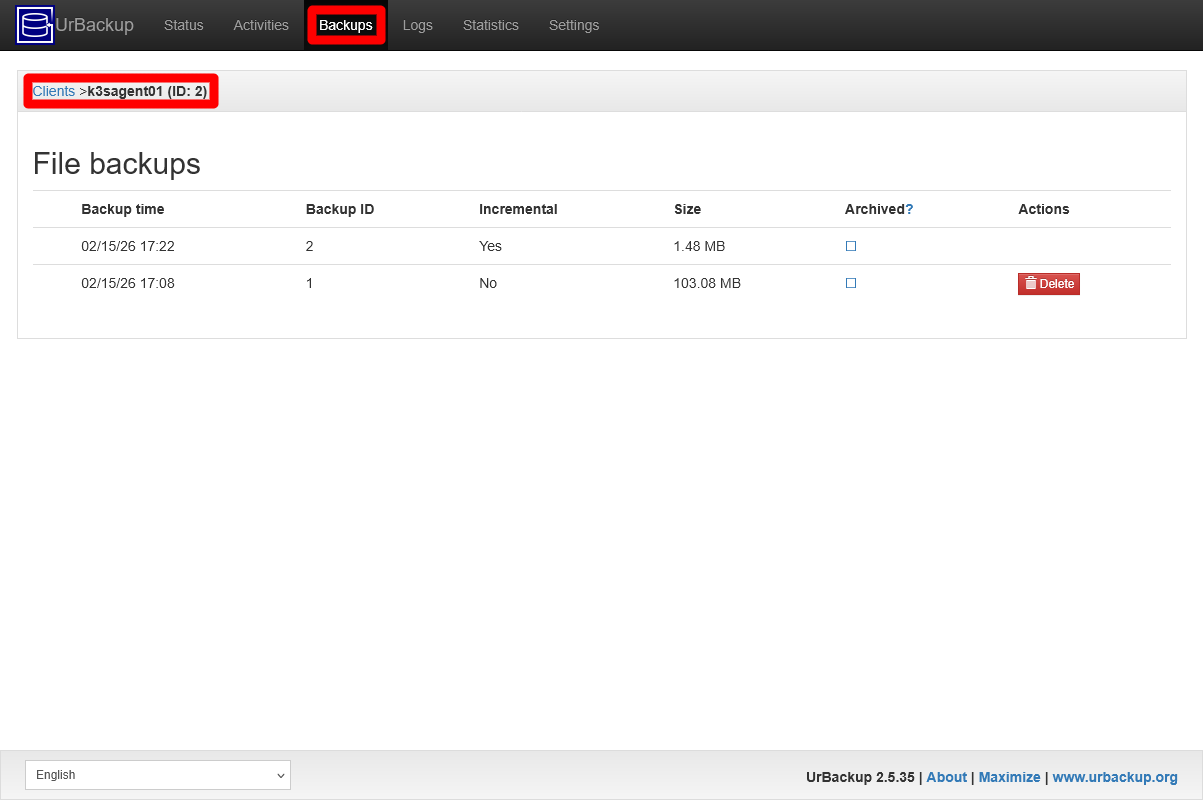Switch to the Status tab
The image size is (1203, 806).
pyautogui.click(x=183, y=25)
